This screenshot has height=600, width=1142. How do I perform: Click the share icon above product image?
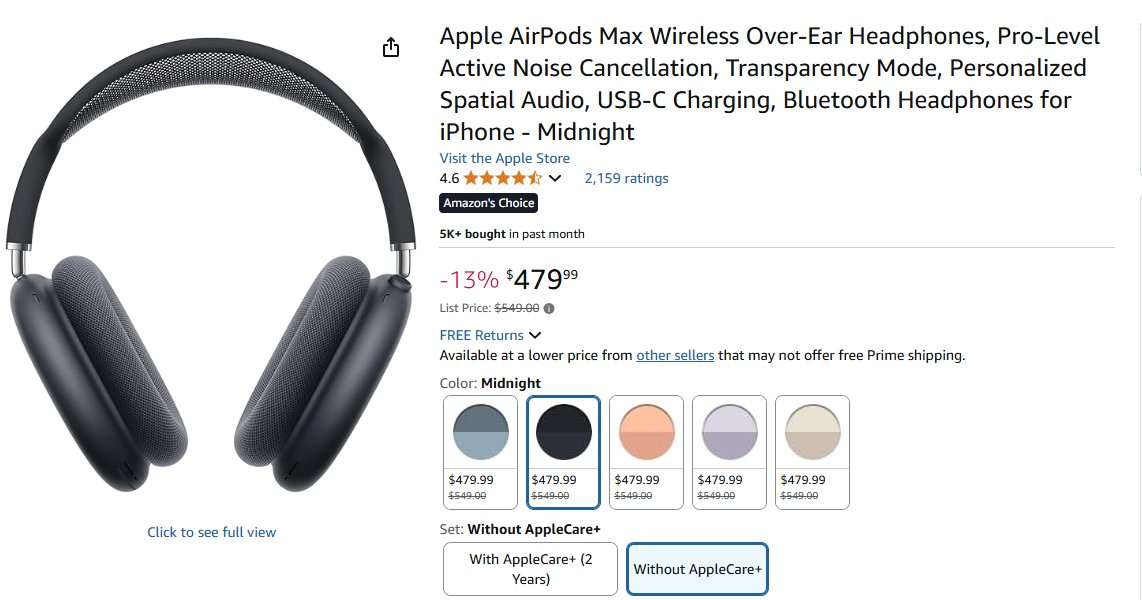point(391,47)
